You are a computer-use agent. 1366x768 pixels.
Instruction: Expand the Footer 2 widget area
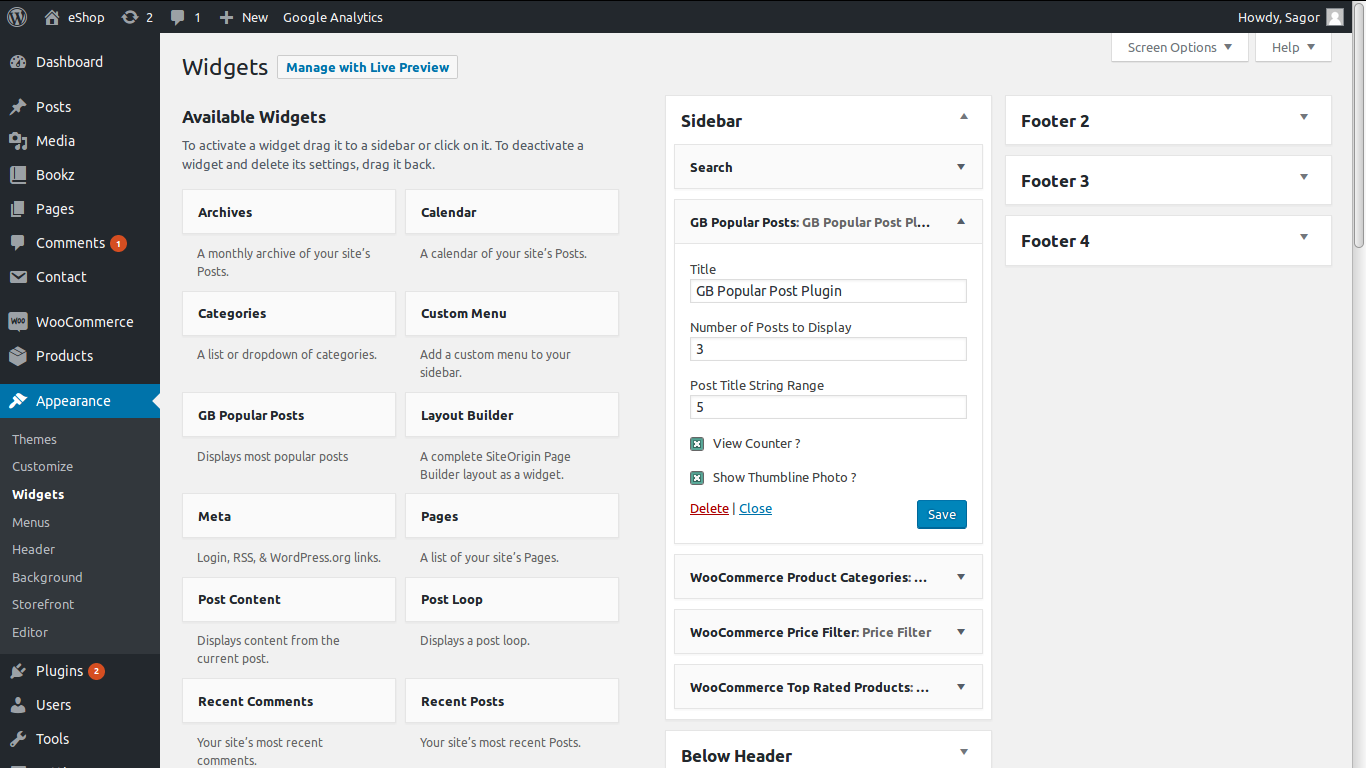[x=1303, y=118]
